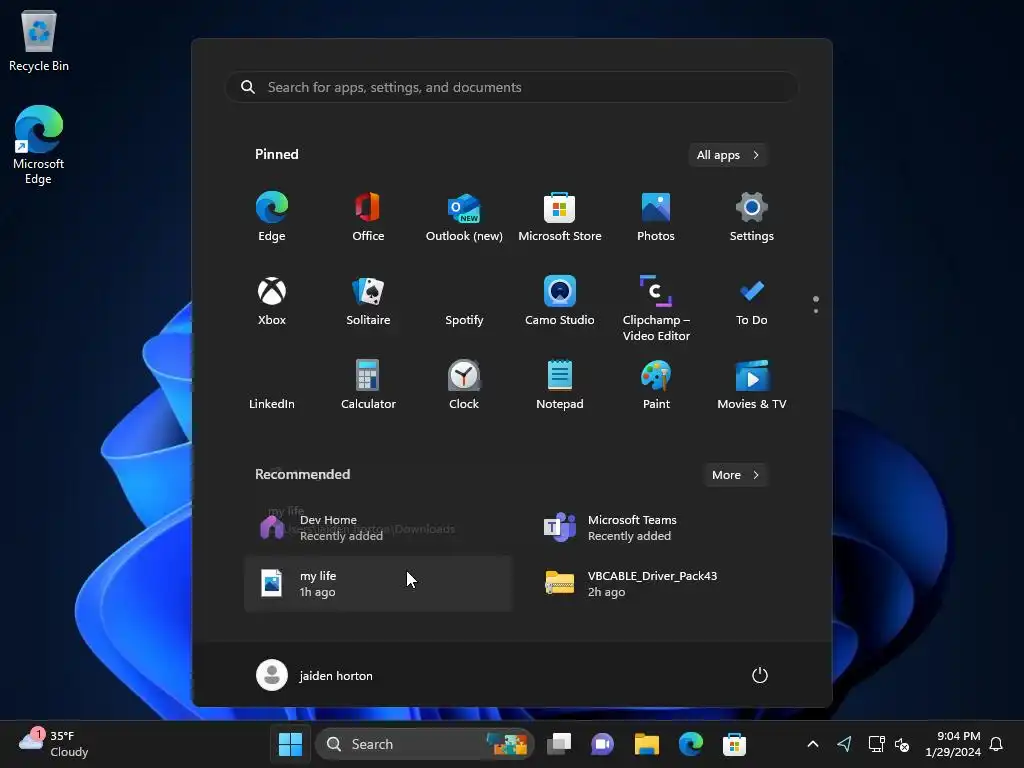This screenshot has width=1024, height=768.
Task: Click the More button in Recommended
Action: pyautogui.click(x=735, y=475)
